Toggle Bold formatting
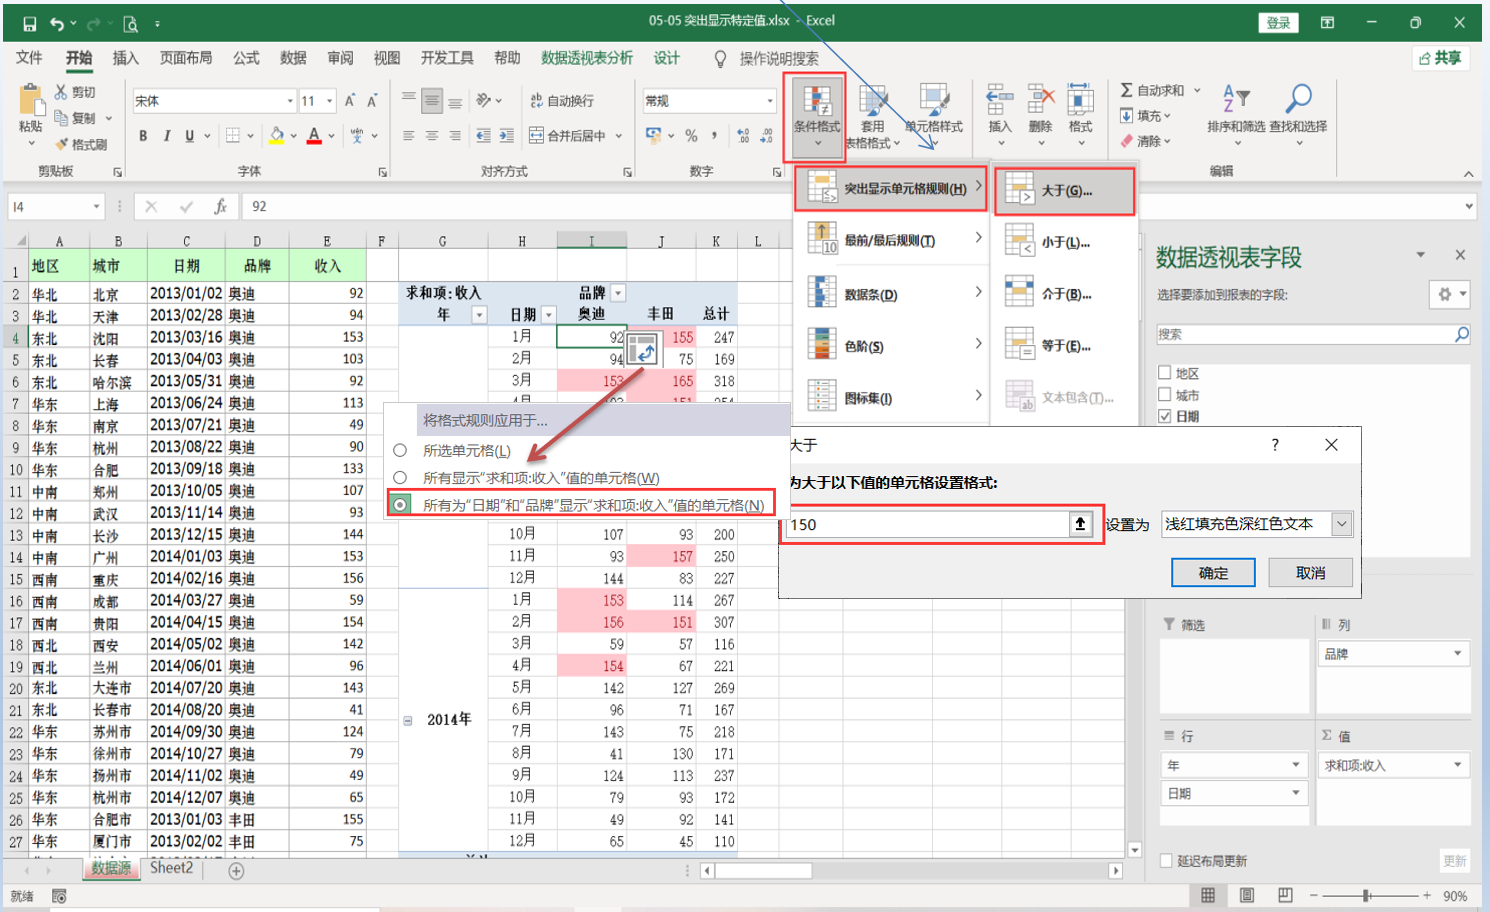Image resolution: width=1490 pixels, height=912 pixels. 143,136
